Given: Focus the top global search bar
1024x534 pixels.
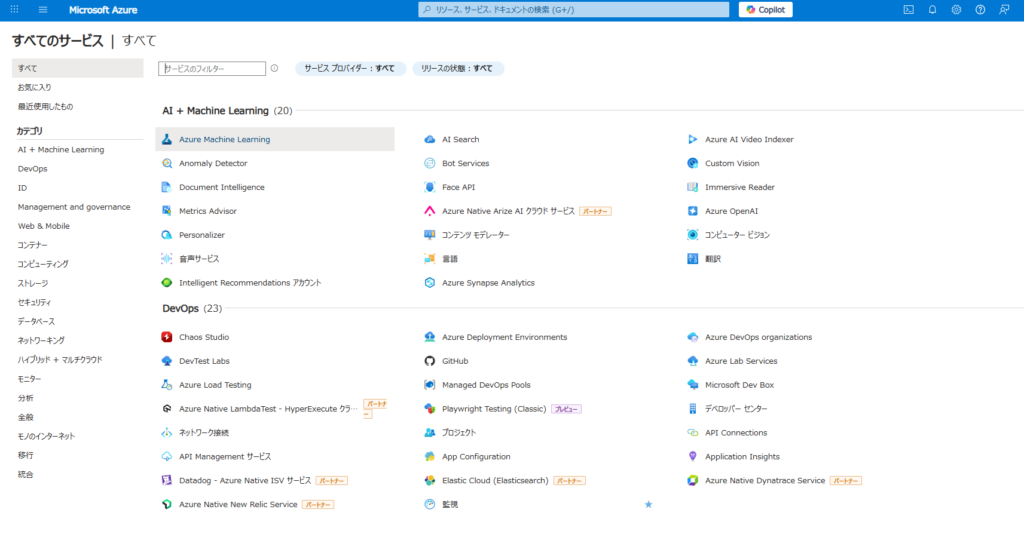Looking at the screenshot, I should pyautogui.click(x=573, y=10).
